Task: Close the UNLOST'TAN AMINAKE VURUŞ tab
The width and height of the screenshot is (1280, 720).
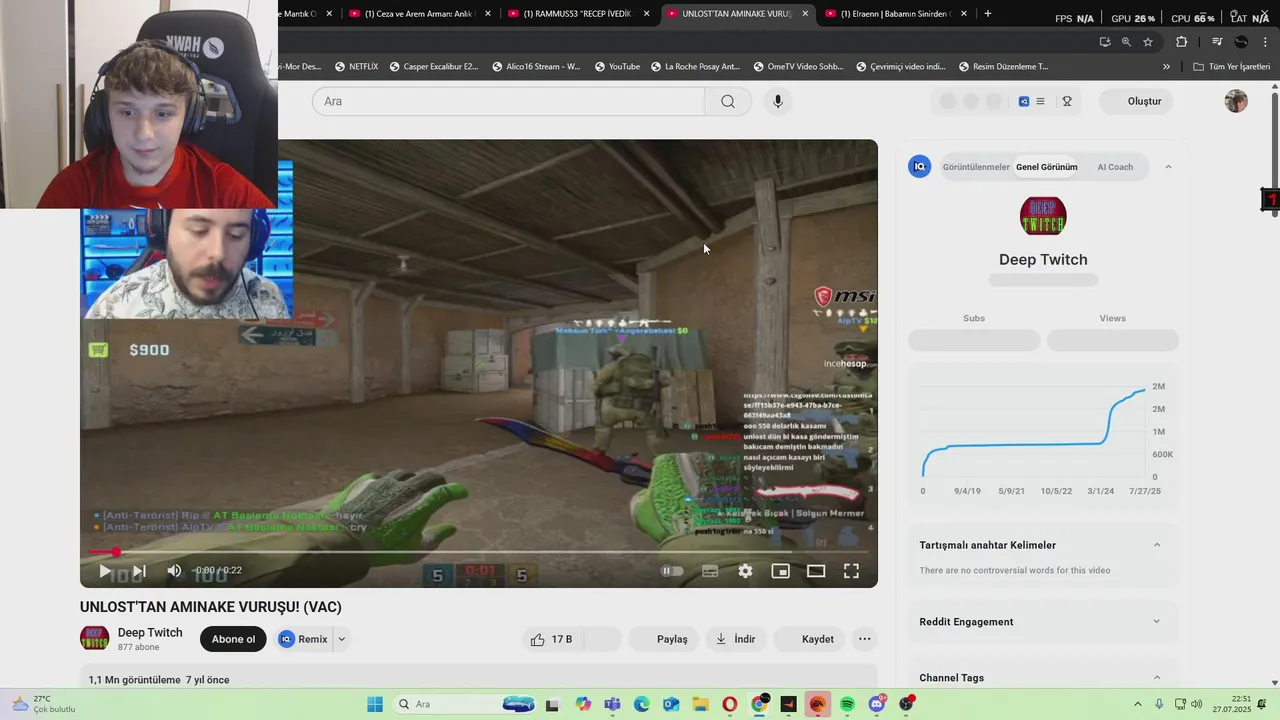Action: (x=805, y=14)
